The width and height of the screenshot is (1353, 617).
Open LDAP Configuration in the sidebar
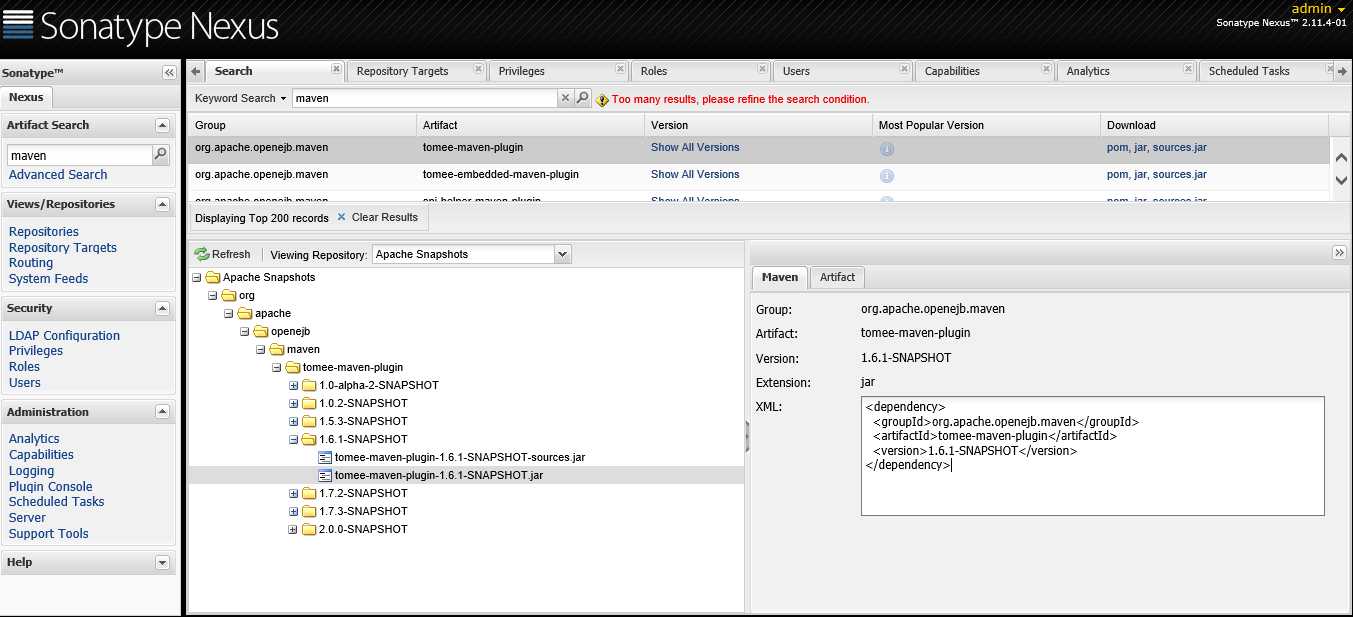(x=64, y=336)
